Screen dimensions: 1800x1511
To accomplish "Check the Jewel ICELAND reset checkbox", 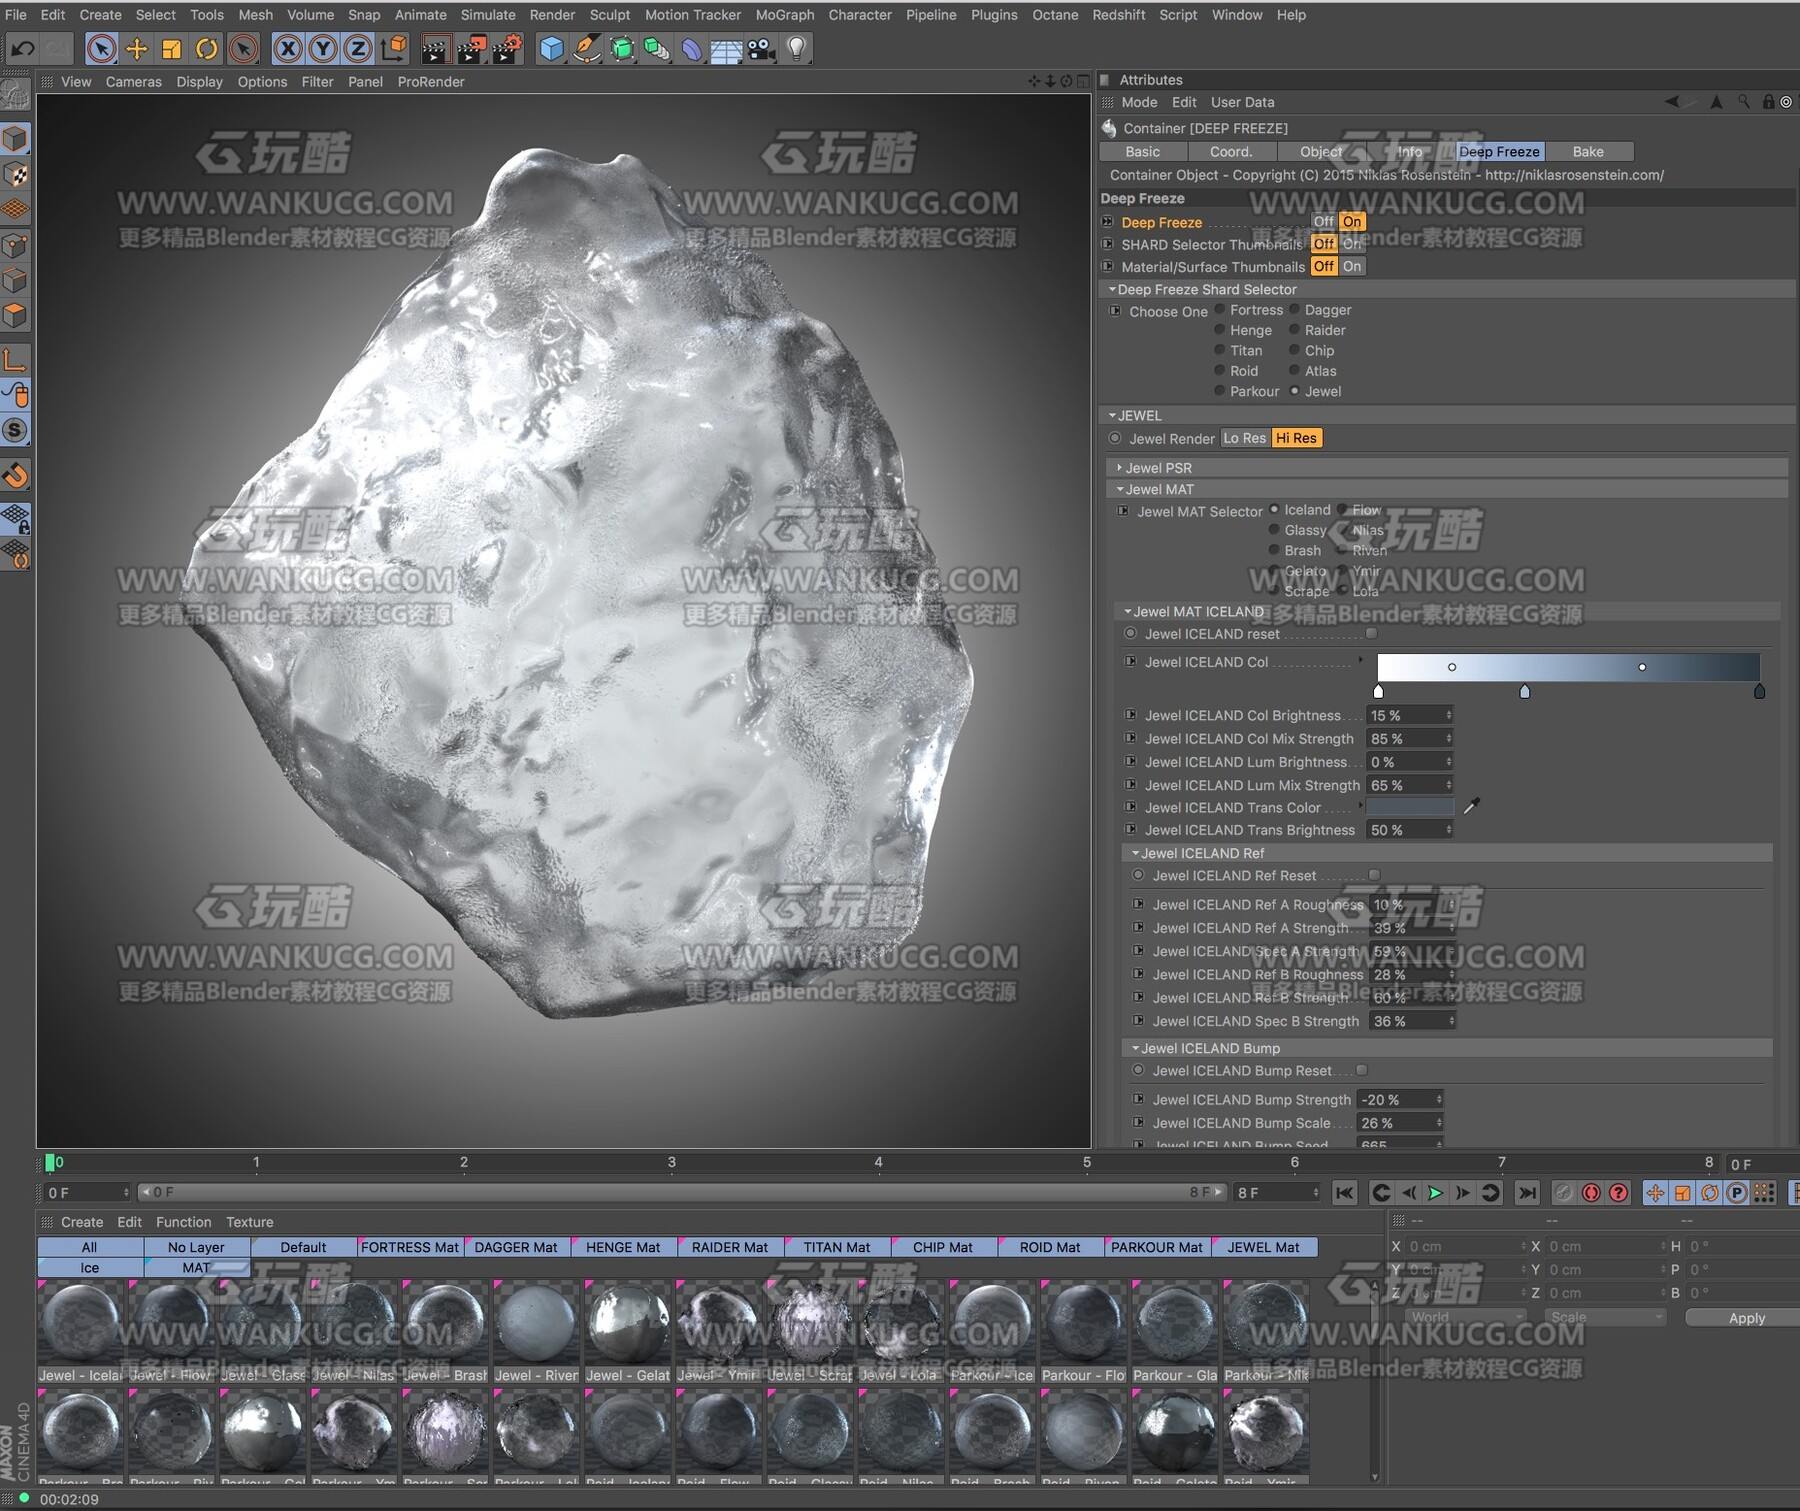I will 1372,633.
